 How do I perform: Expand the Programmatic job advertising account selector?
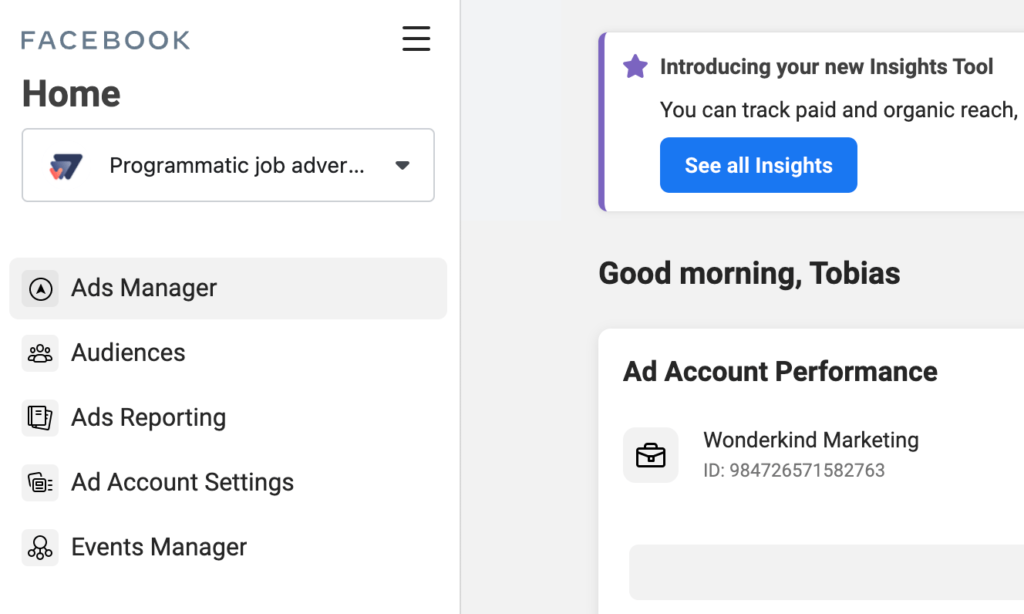pyautogui.click(x=236, y=166)
